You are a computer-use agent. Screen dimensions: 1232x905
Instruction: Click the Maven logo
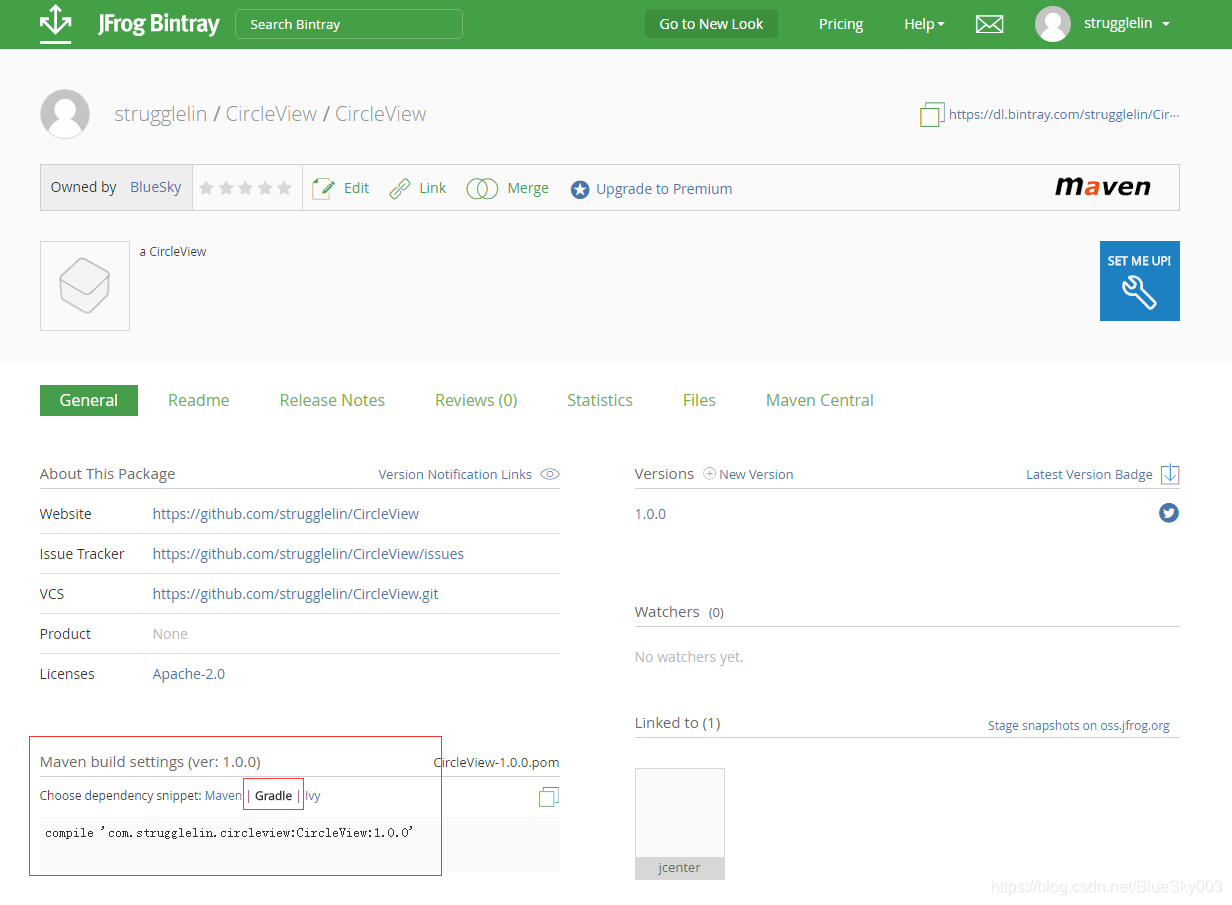tap(1103, 187)
